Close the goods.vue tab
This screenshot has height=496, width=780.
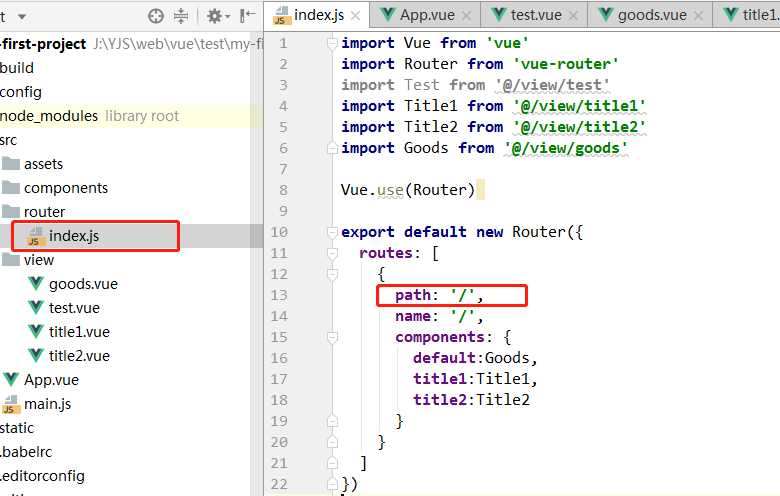click(x=698, y=16)
